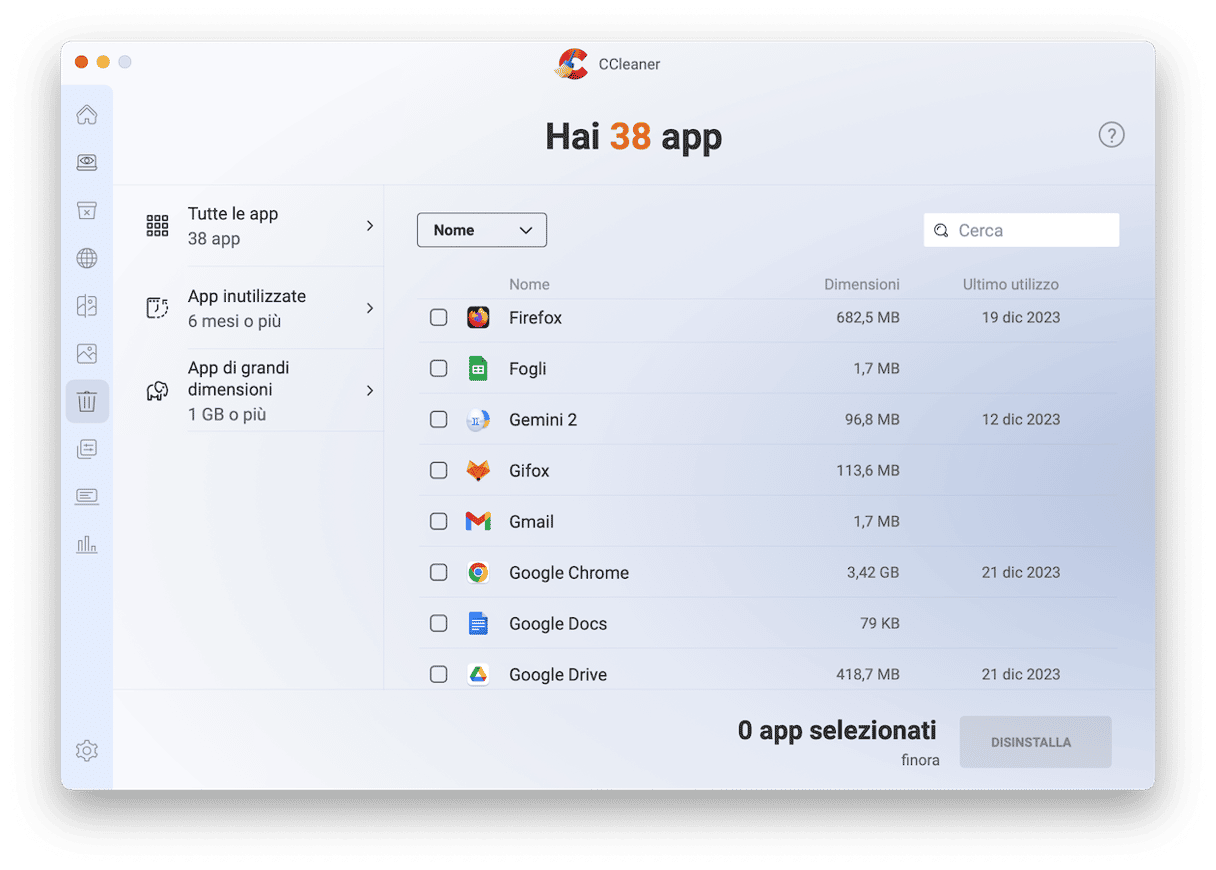Click the grid icon beside Tutte le app
Screen dimensions: 1216x870
157,225
